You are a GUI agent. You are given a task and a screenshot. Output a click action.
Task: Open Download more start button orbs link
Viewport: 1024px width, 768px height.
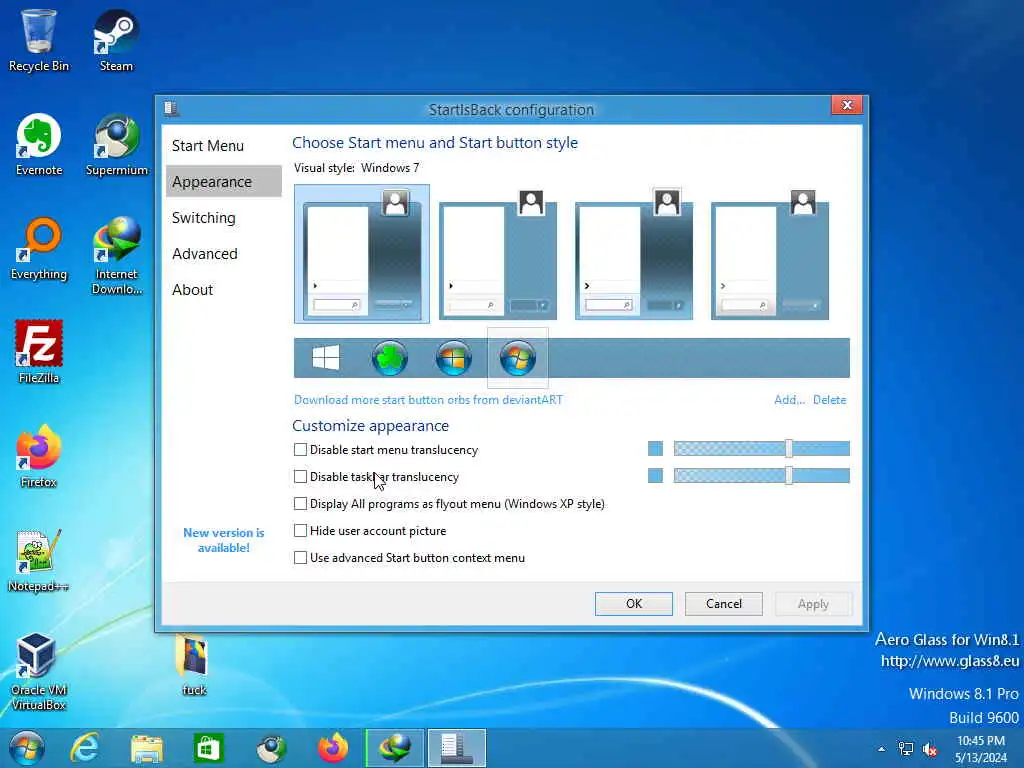(428, 400)
